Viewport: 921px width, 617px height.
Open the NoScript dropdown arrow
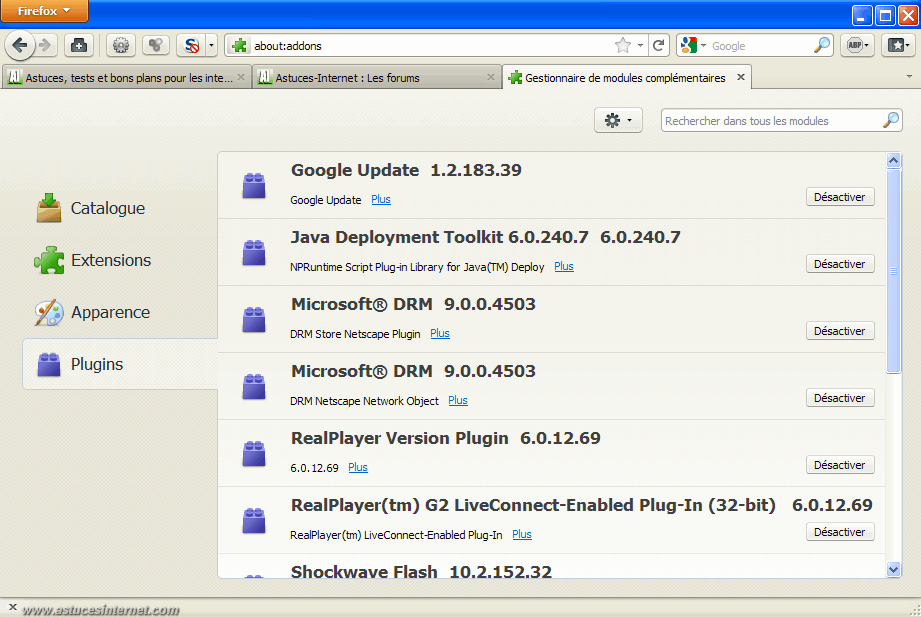point(211,45)
